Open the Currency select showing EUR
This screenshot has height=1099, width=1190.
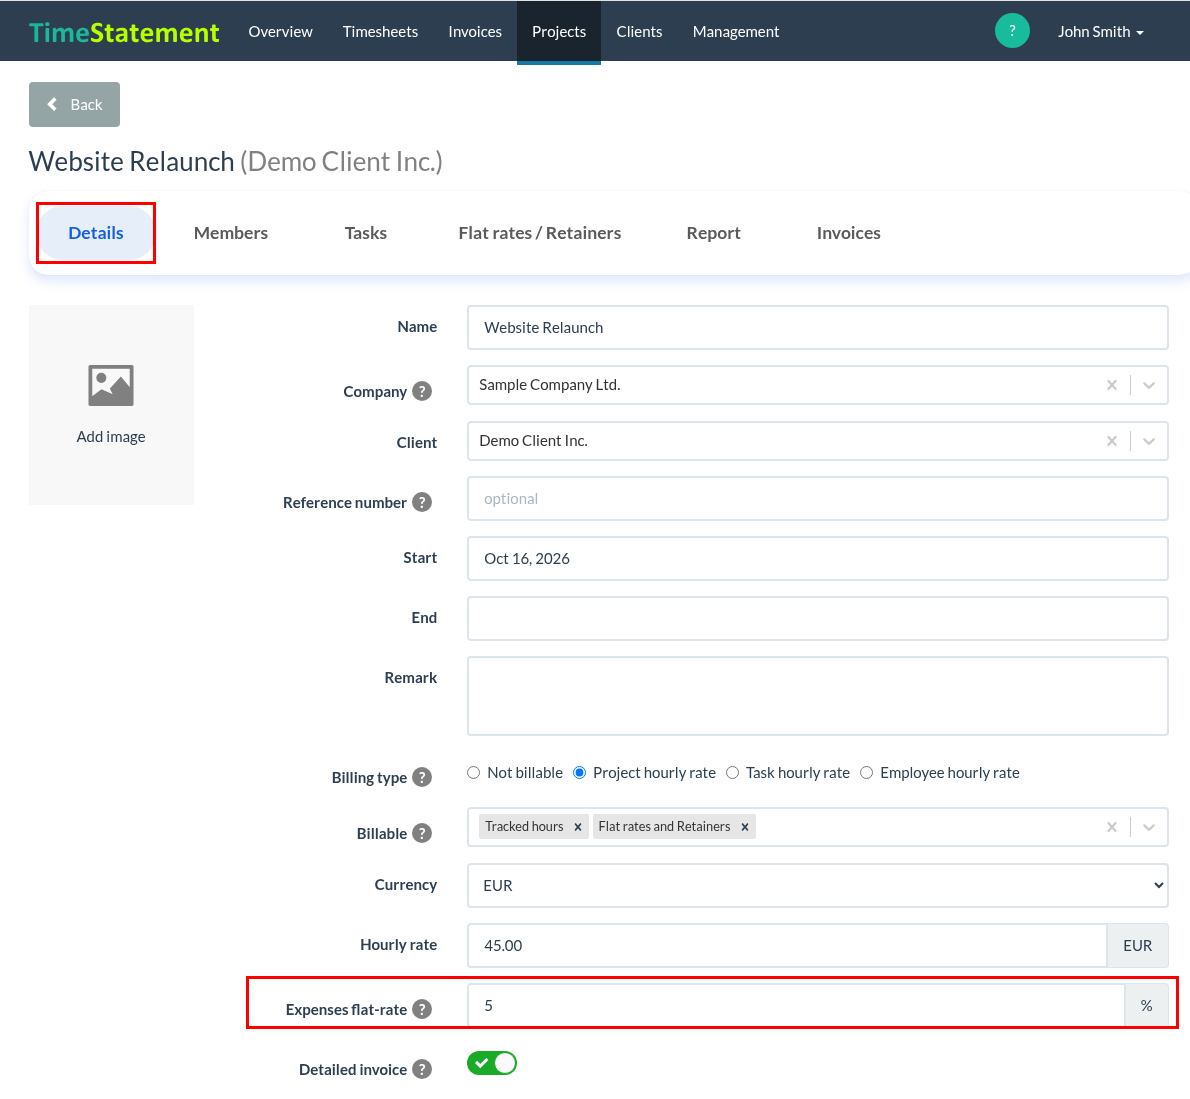(x=817, y=885)
